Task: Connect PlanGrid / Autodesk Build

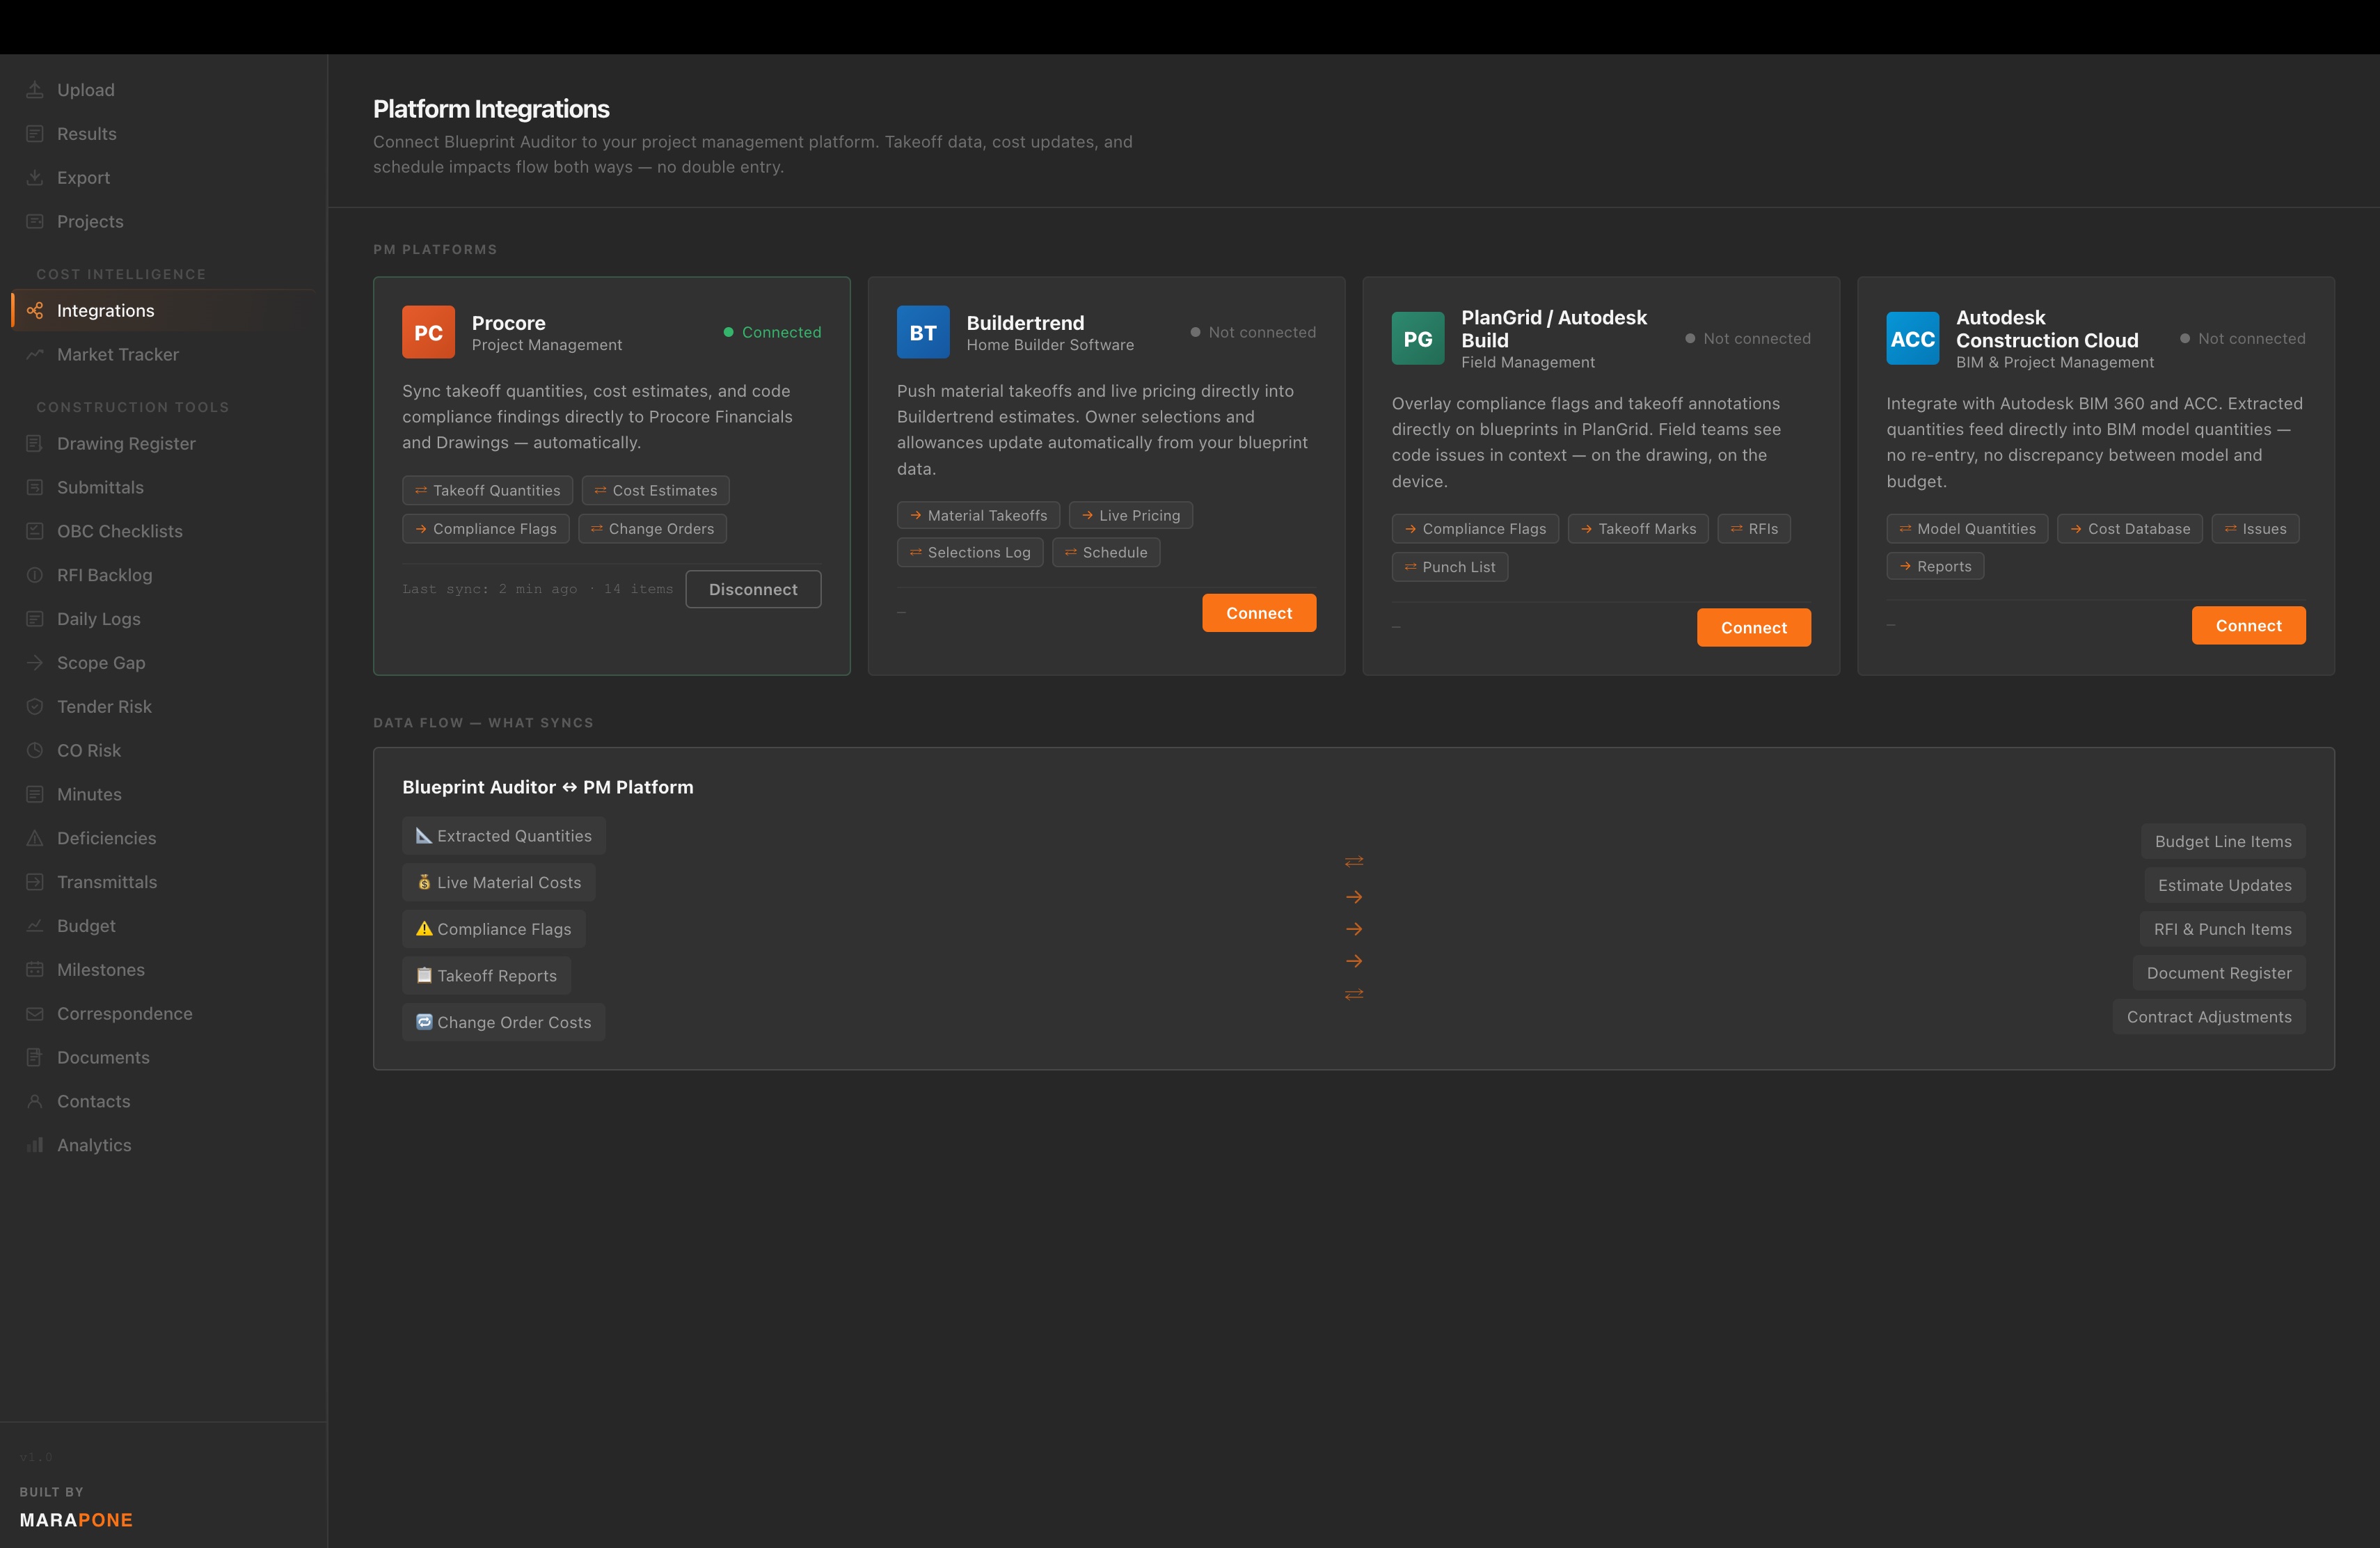Action: coord(1753,628)
